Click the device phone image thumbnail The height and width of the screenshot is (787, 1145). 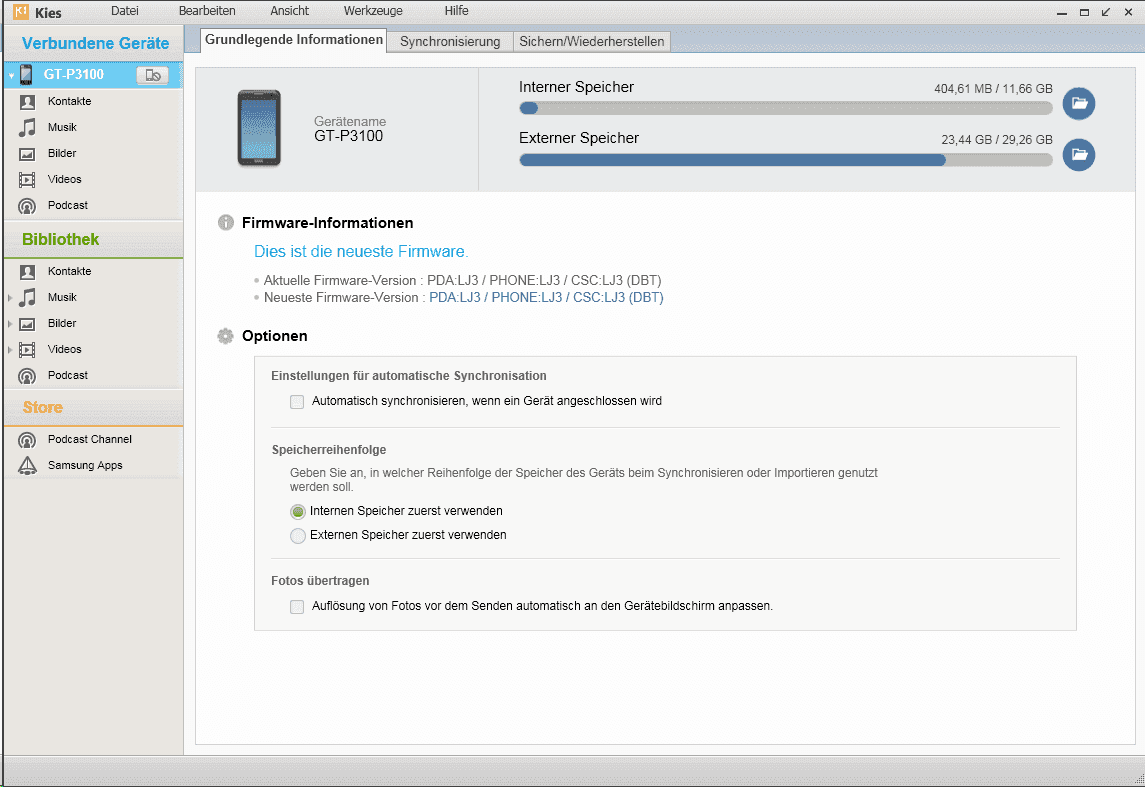point(259,128)
